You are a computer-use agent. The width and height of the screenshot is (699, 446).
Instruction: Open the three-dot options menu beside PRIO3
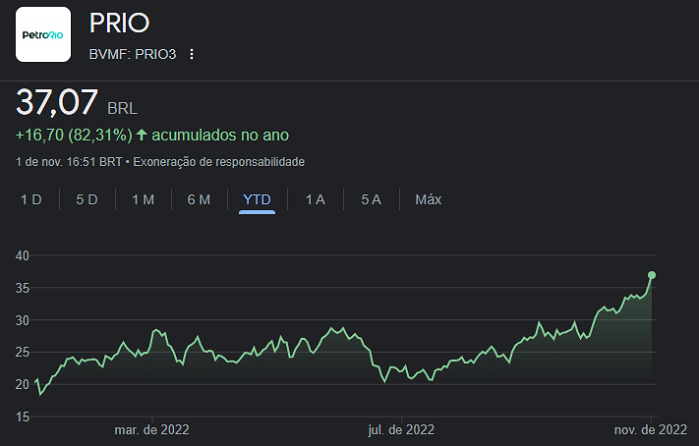coord(192,54)
